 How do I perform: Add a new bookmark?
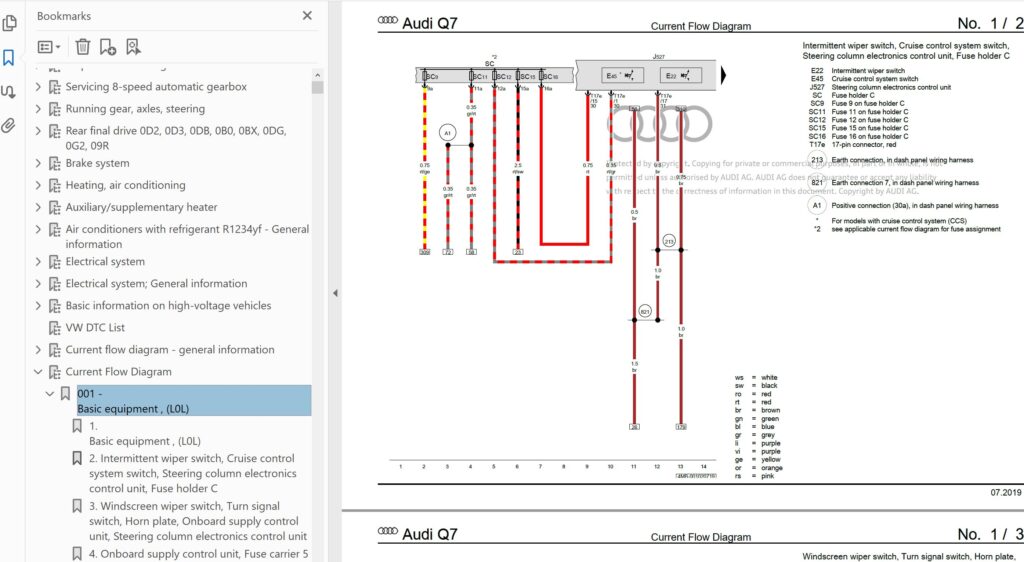coord(108,46)
